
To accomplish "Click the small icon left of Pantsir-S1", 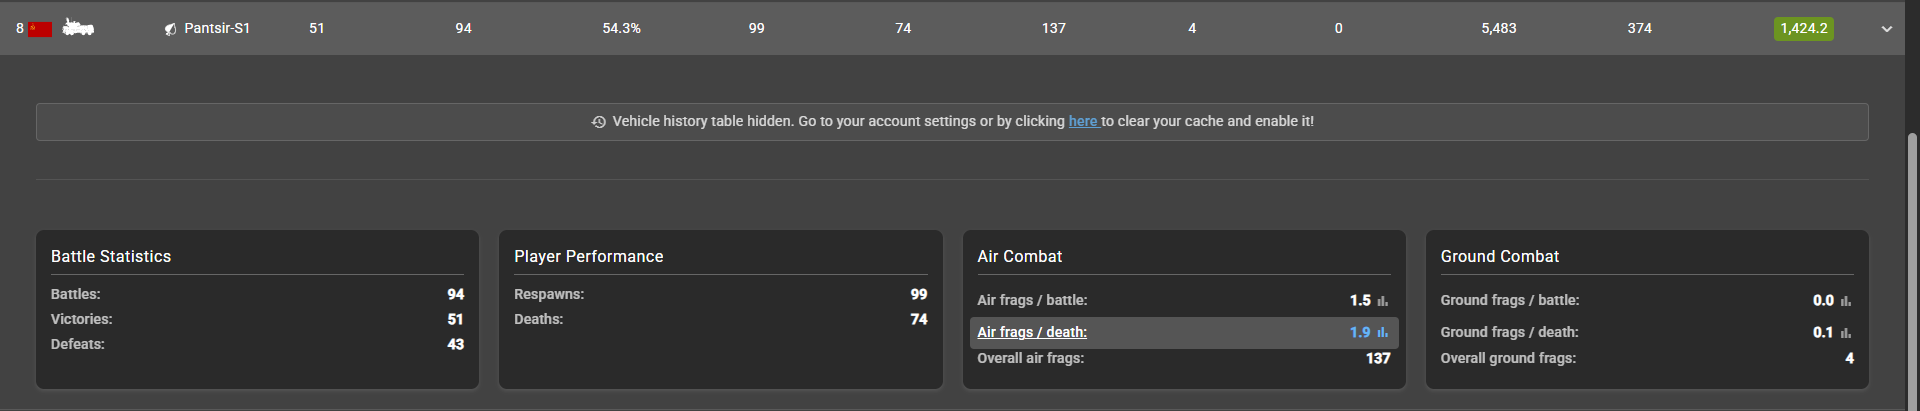I will [170, 29].
